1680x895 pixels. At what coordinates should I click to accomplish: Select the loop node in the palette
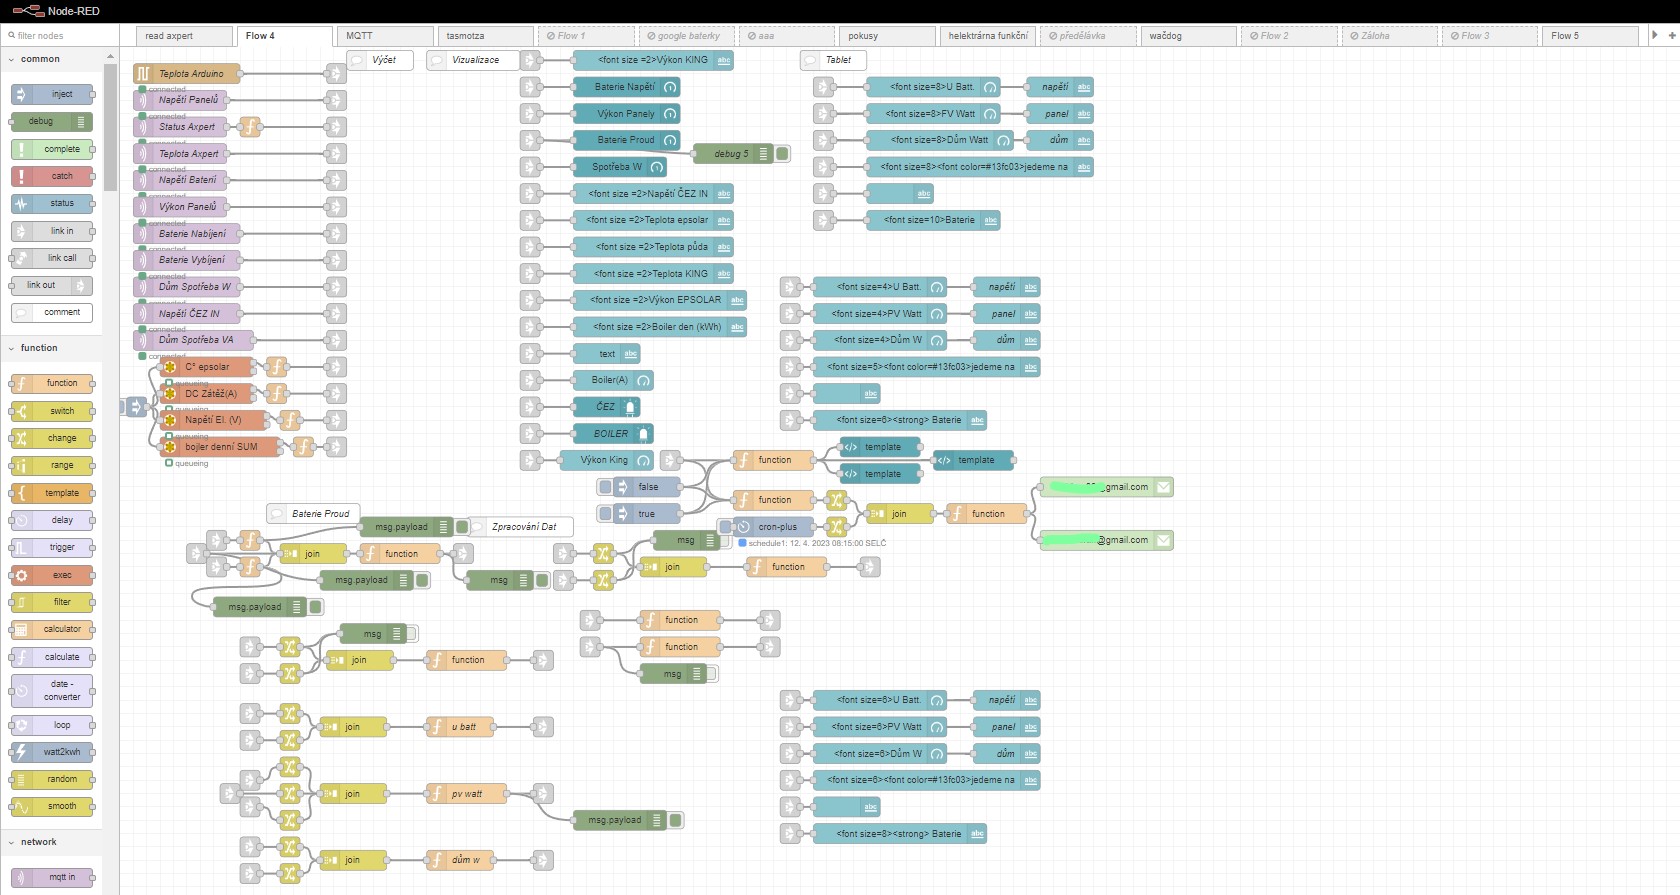tap(52, 725)
